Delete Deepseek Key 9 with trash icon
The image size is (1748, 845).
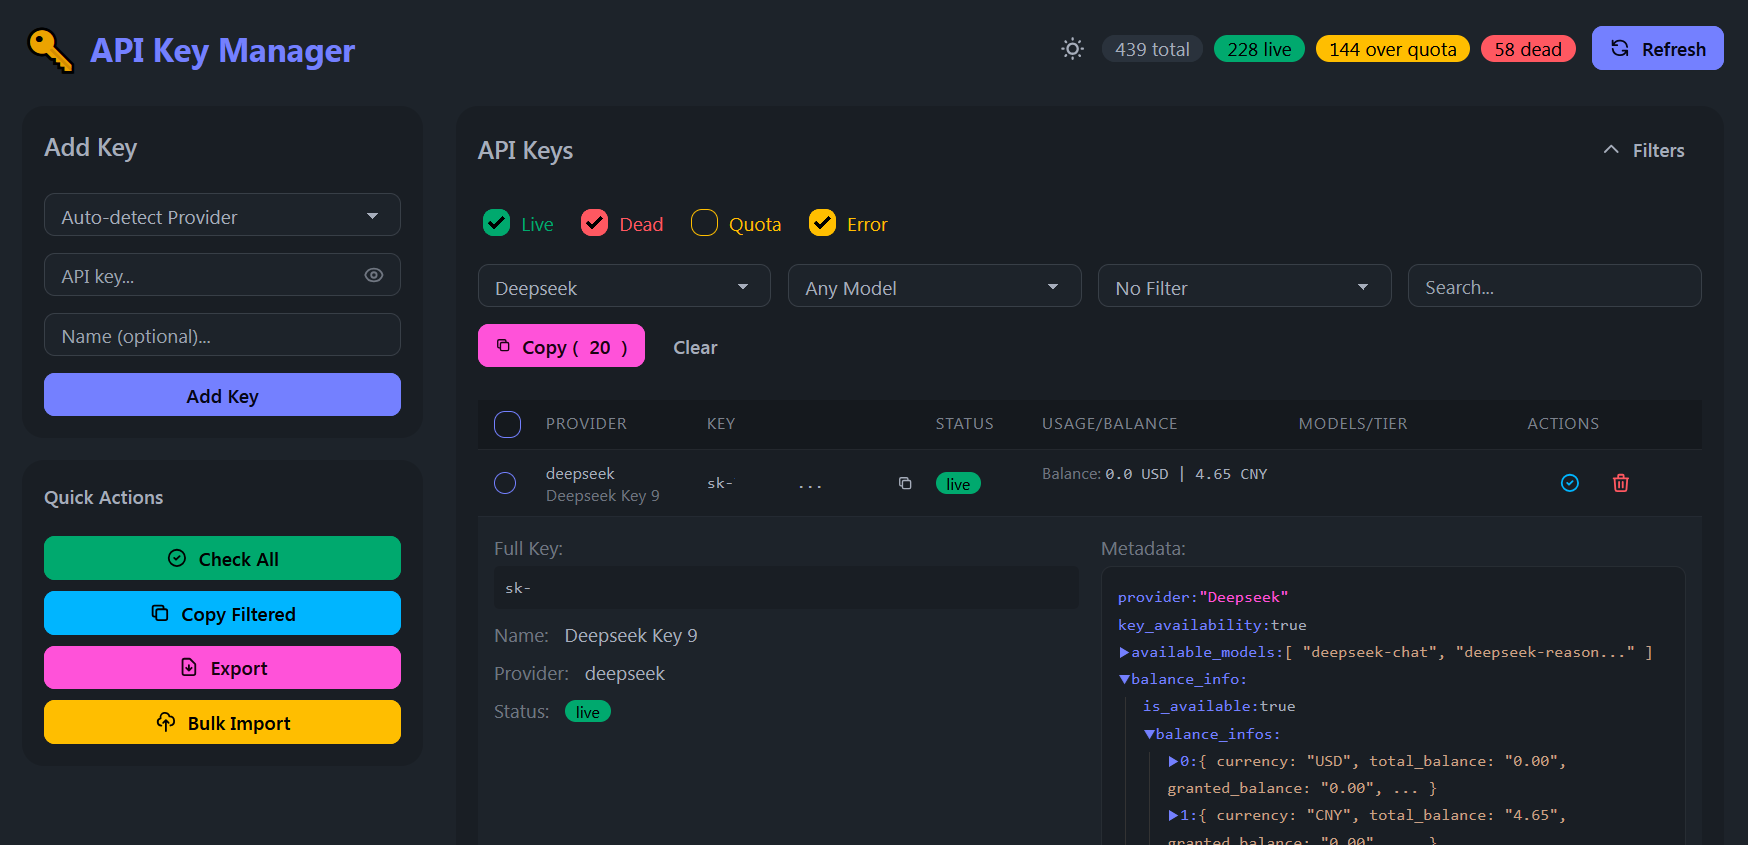[1621, 483]
